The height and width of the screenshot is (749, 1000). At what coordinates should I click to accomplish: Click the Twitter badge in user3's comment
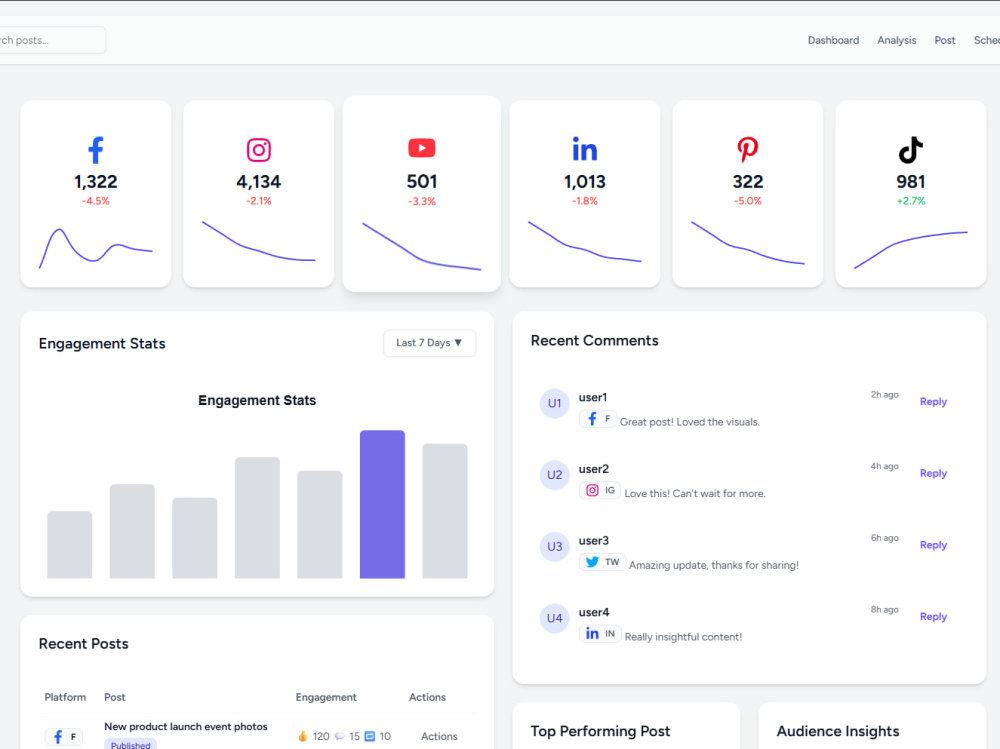click(x=602, y=562)
